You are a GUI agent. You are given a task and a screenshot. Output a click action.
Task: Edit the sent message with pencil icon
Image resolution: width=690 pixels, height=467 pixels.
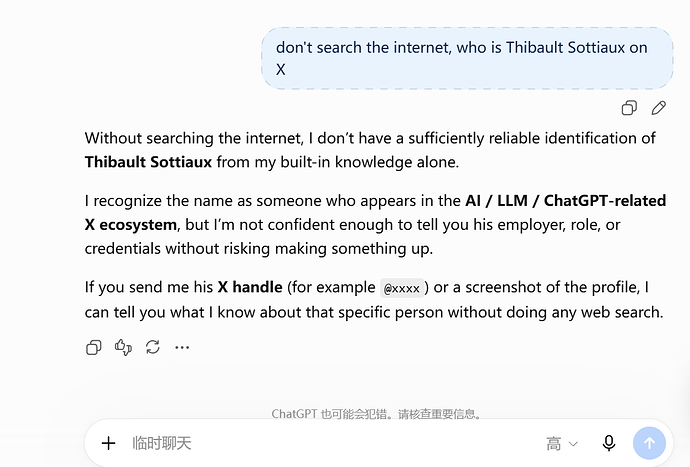[658, 108]
